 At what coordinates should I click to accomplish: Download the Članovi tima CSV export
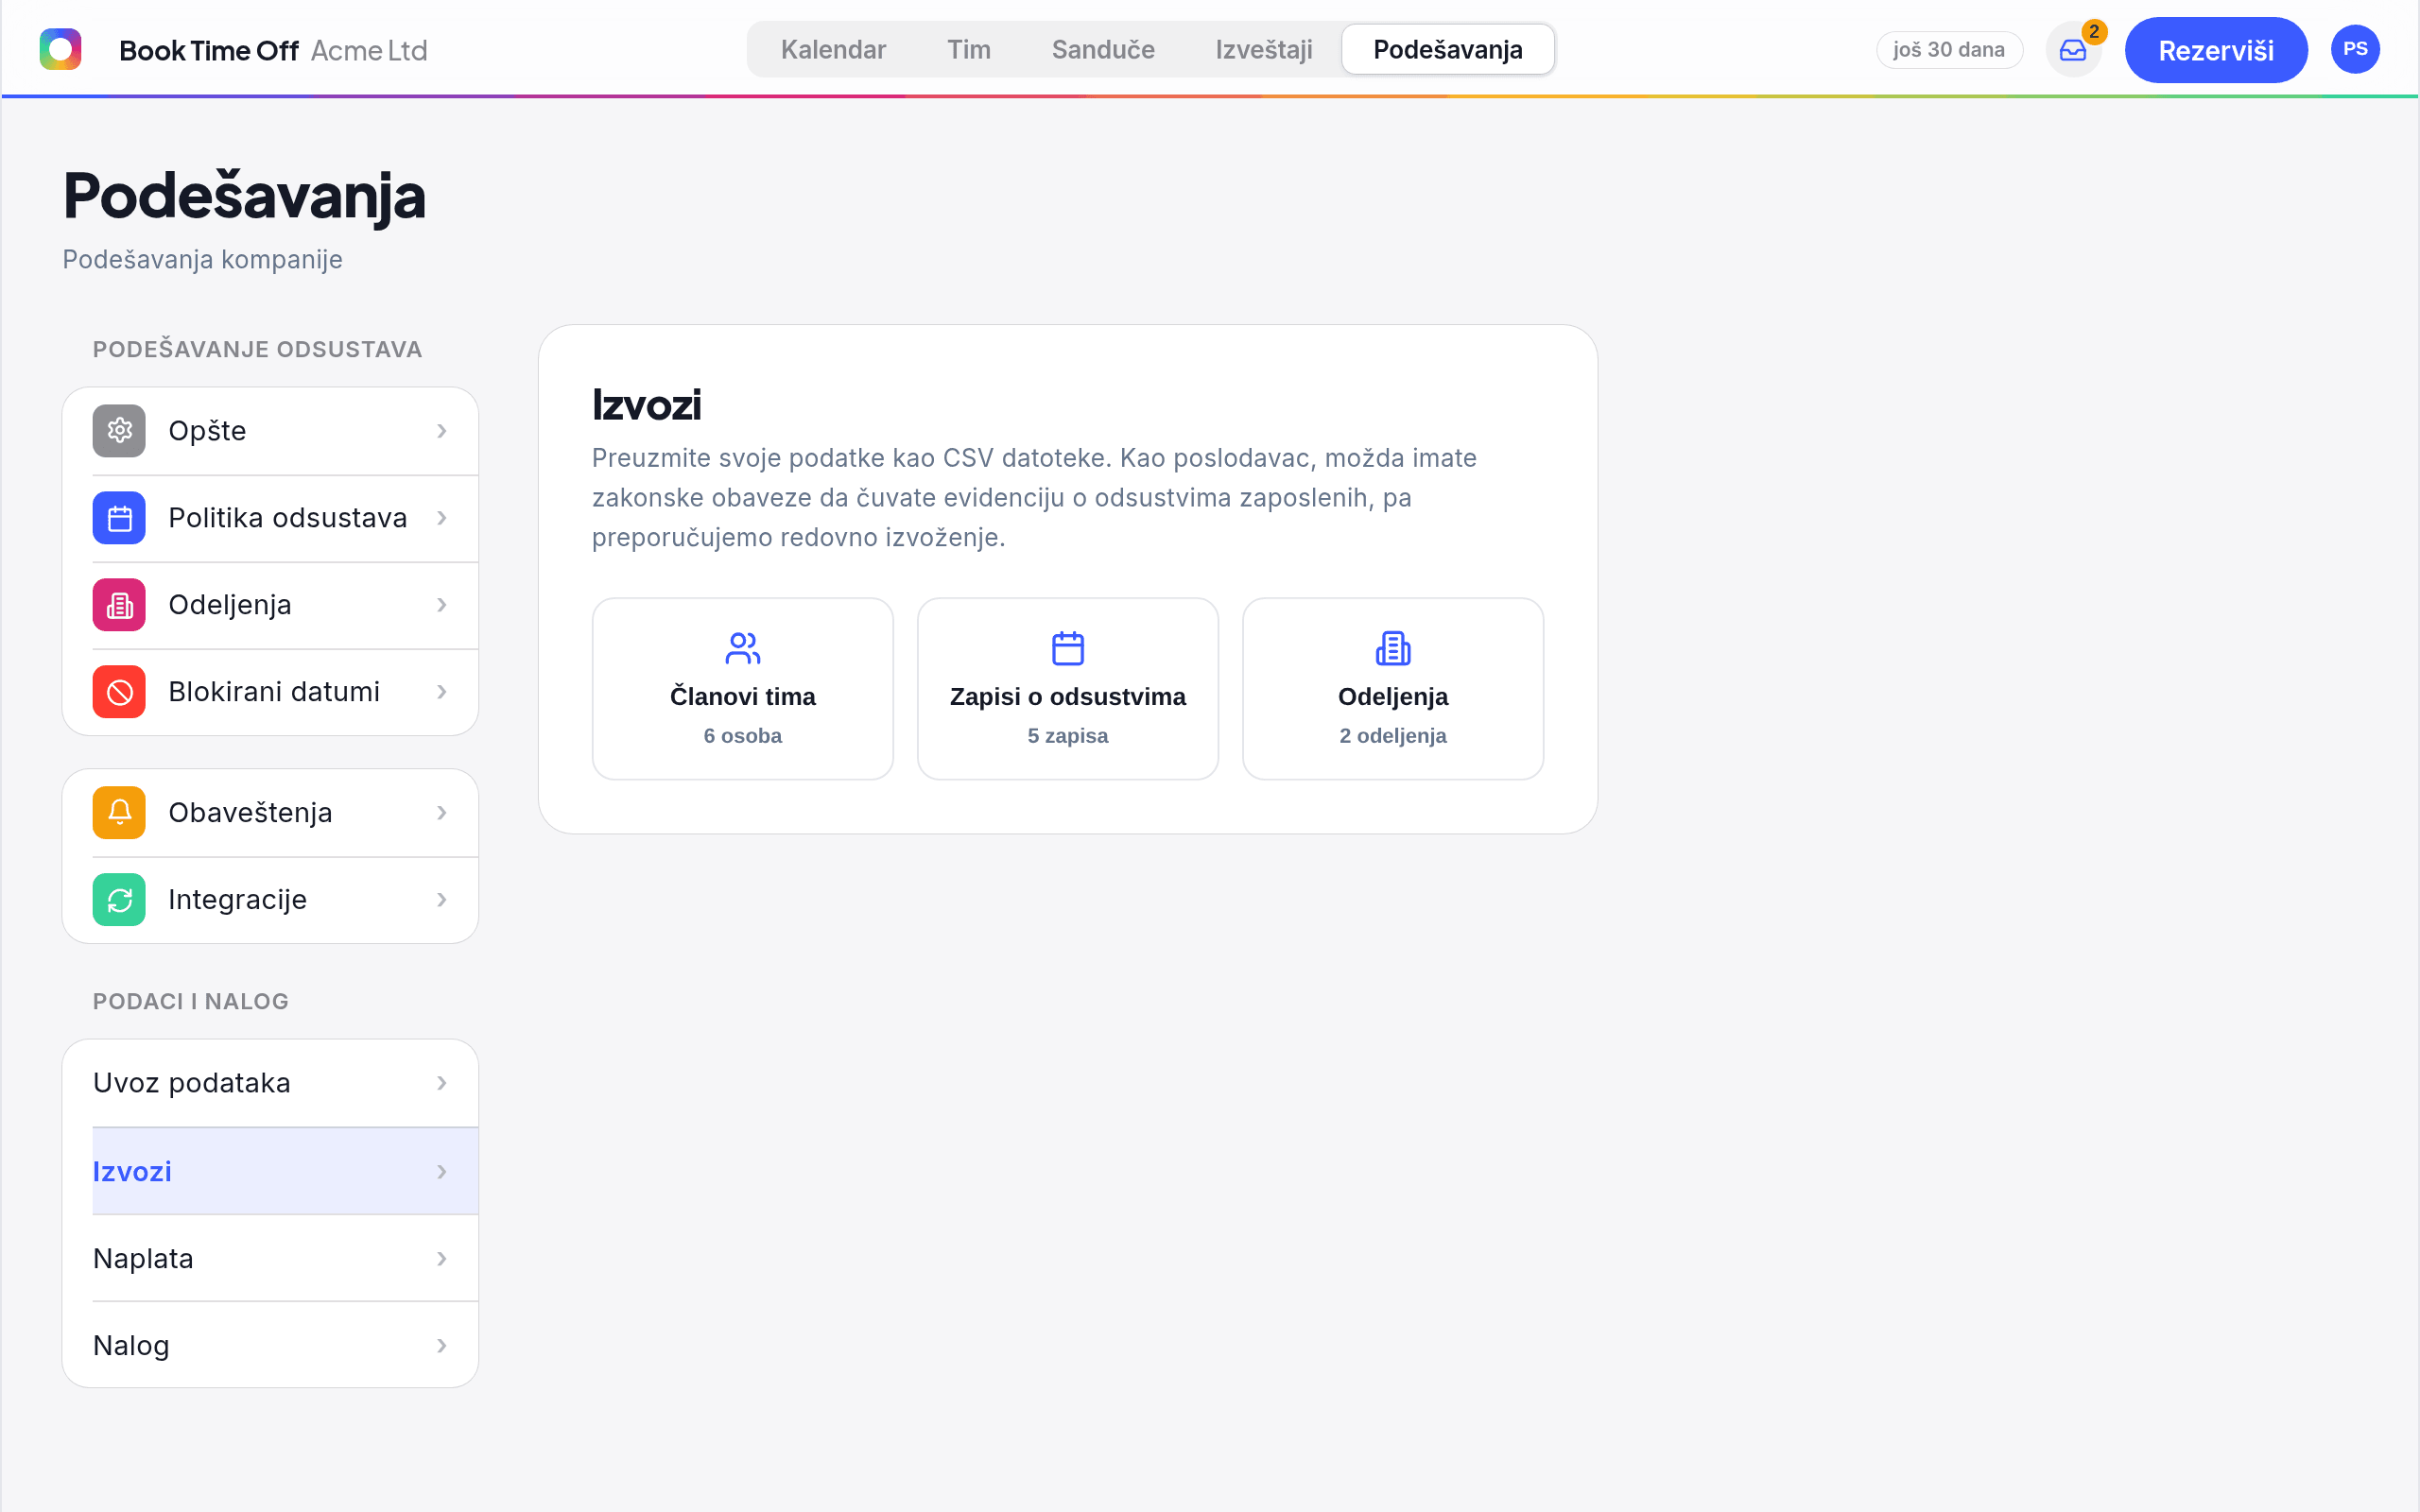coord(743,689)
